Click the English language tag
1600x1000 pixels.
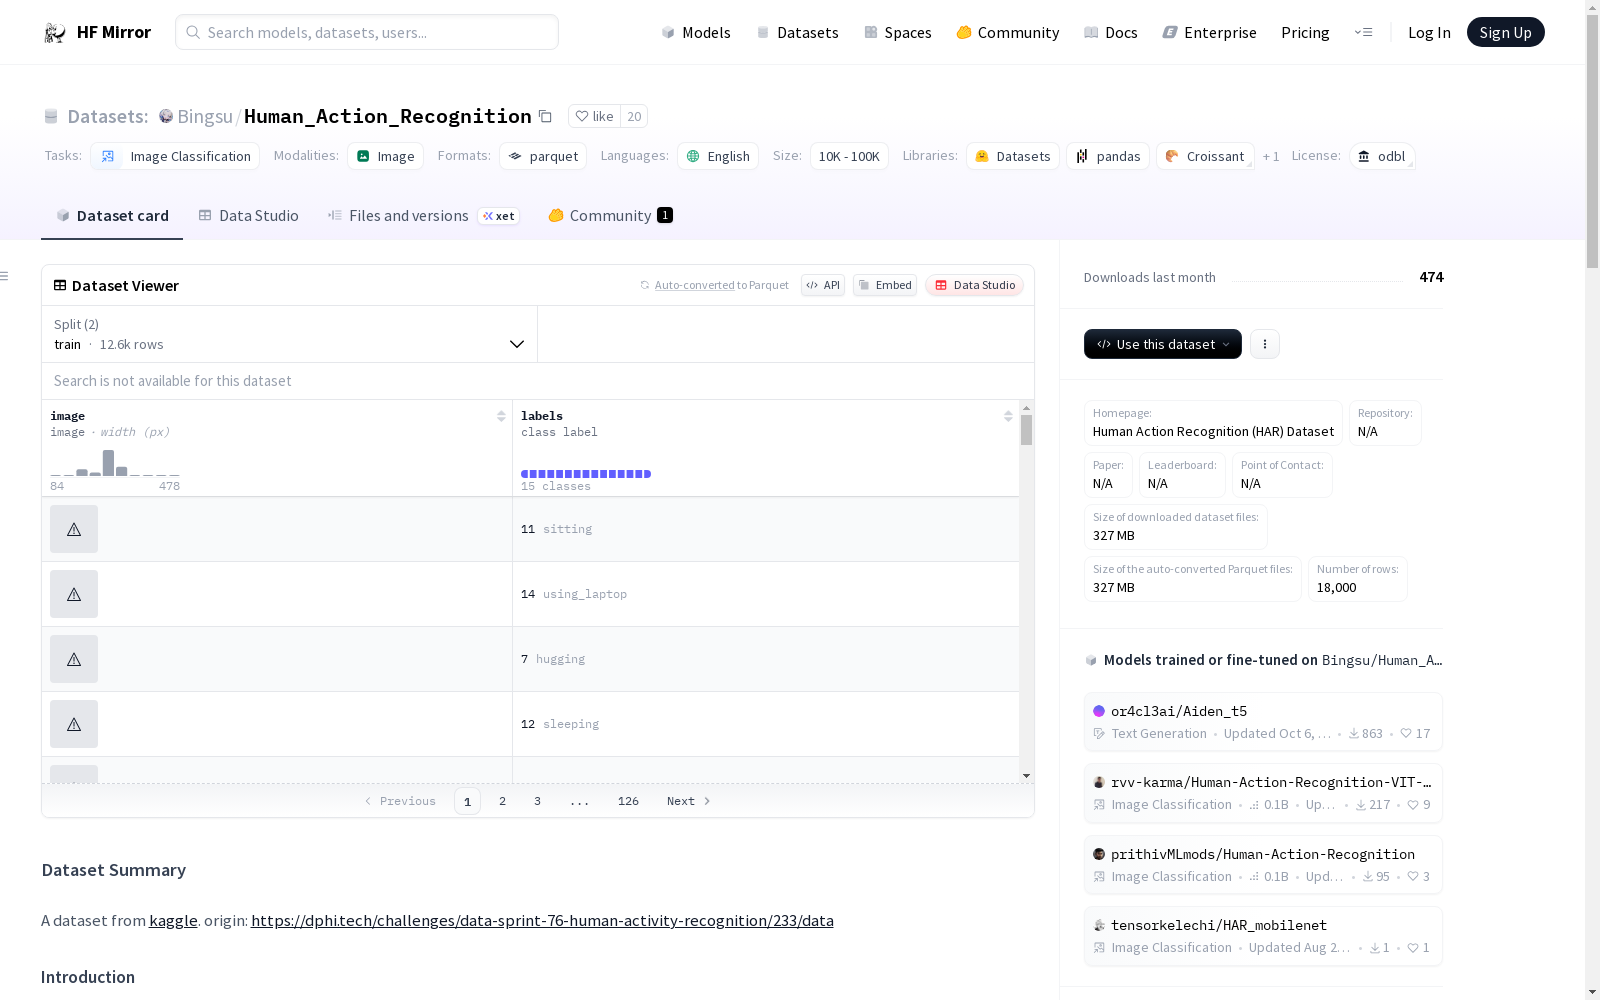point(718,156)
